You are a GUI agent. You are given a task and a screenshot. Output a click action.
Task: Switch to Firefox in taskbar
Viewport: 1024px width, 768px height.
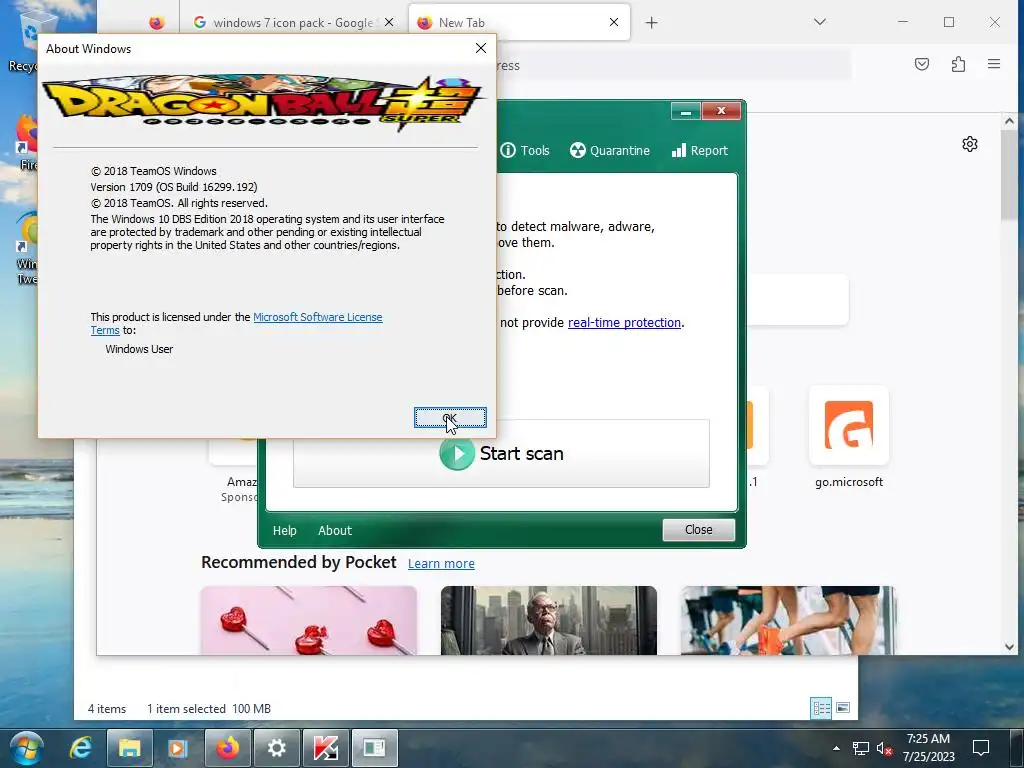coord(227,748)
